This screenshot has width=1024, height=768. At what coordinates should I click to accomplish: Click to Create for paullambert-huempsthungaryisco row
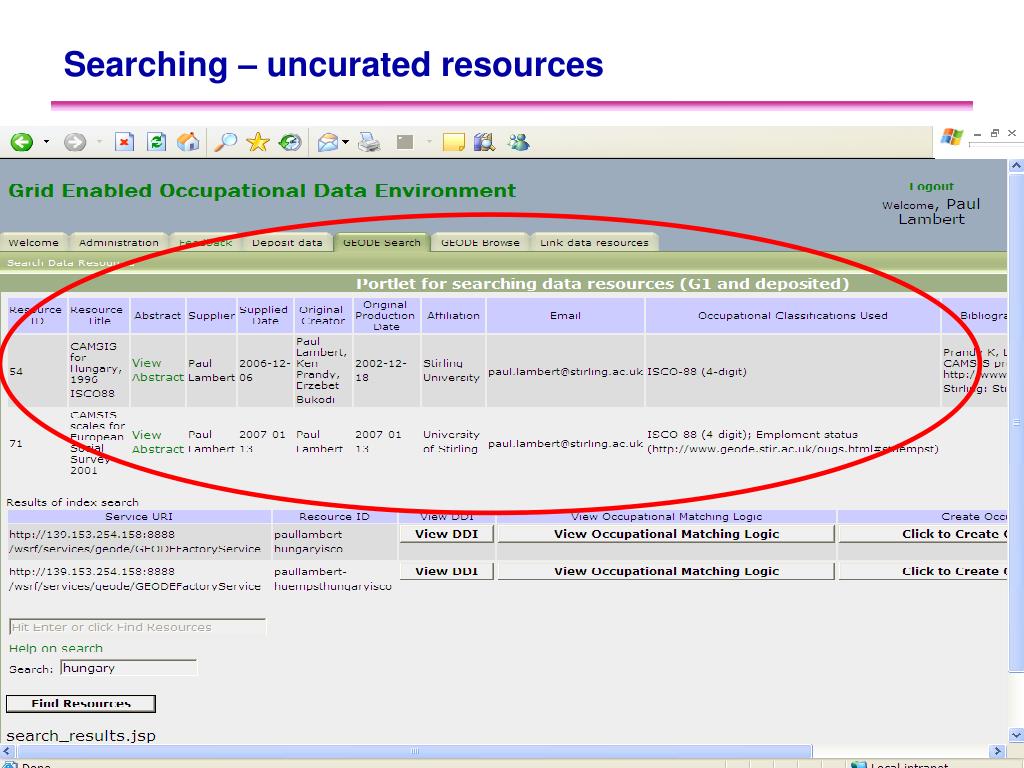(923, 571)
